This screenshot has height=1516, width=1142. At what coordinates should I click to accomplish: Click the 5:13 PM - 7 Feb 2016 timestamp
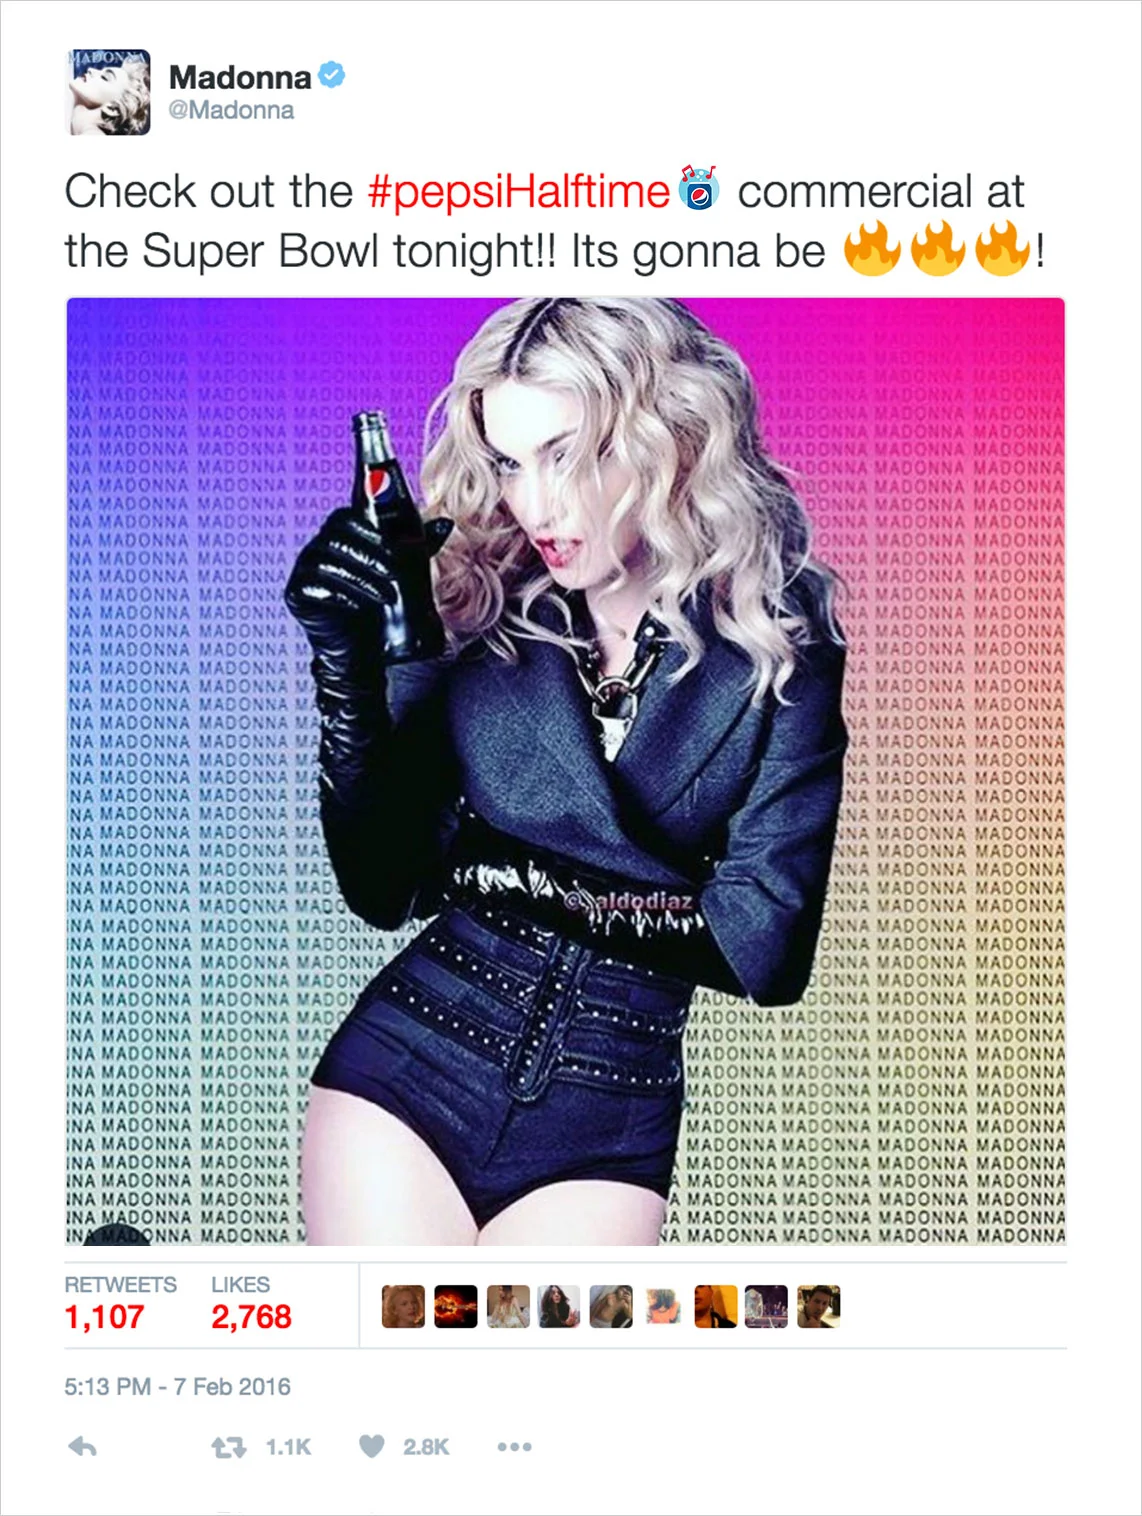click(177, 1387)
